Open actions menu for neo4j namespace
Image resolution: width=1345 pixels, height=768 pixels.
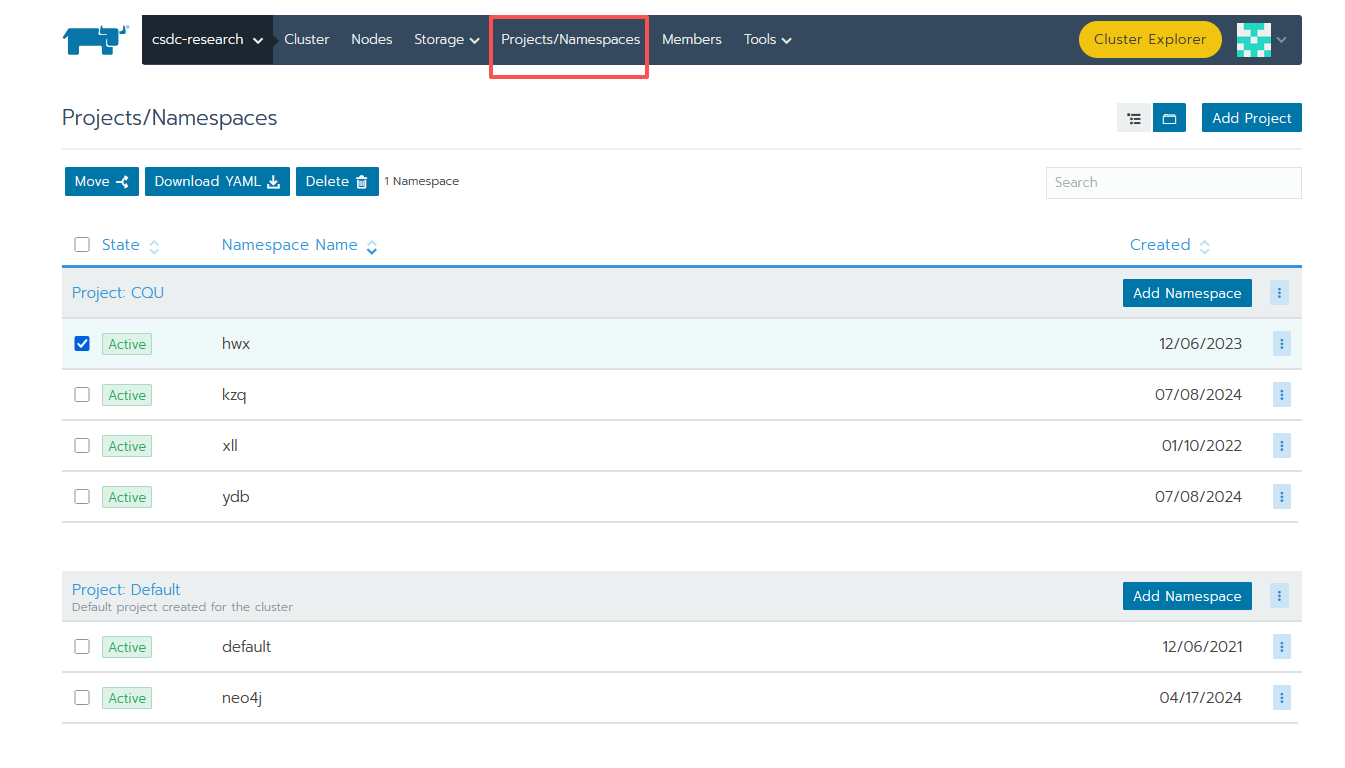(1281, 698)
